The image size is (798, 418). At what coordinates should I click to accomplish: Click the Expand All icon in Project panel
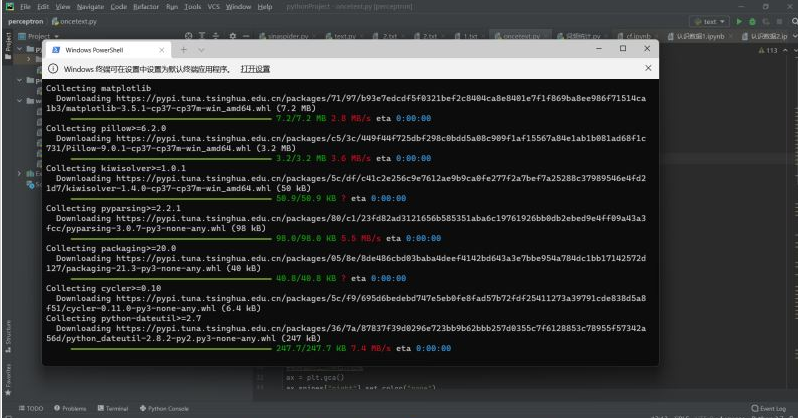[x=202, y=36]
